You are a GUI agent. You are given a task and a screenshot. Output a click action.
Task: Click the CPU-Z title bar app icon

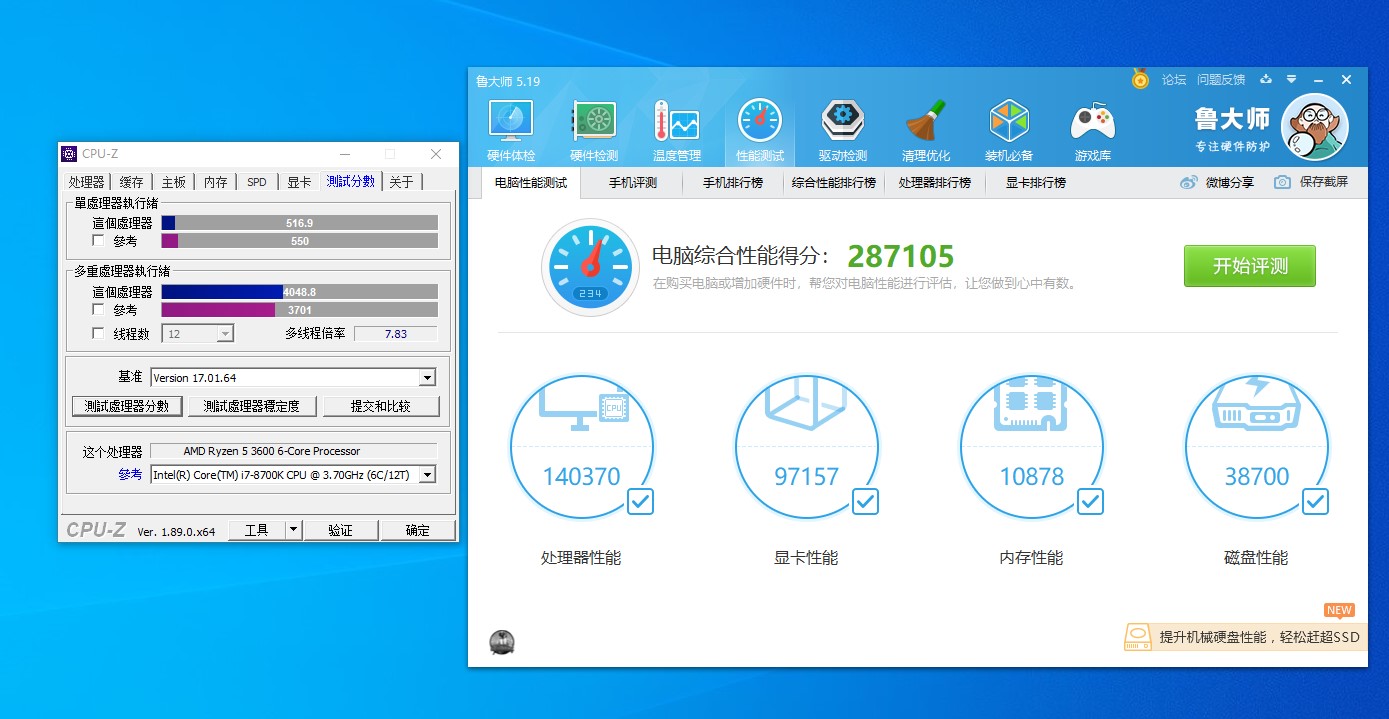click(x=69, y=153)
